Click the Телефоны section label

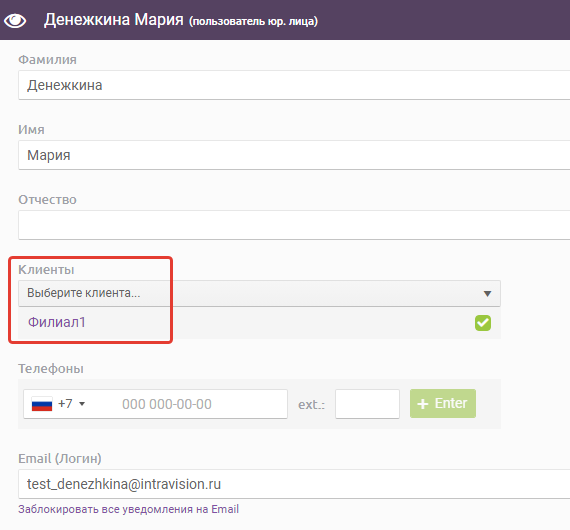51,369
